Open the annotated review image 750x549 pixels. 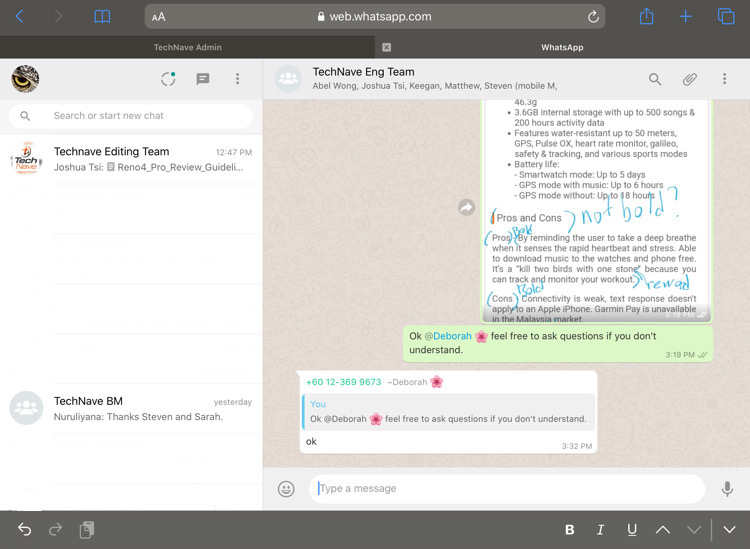(596, 210)
